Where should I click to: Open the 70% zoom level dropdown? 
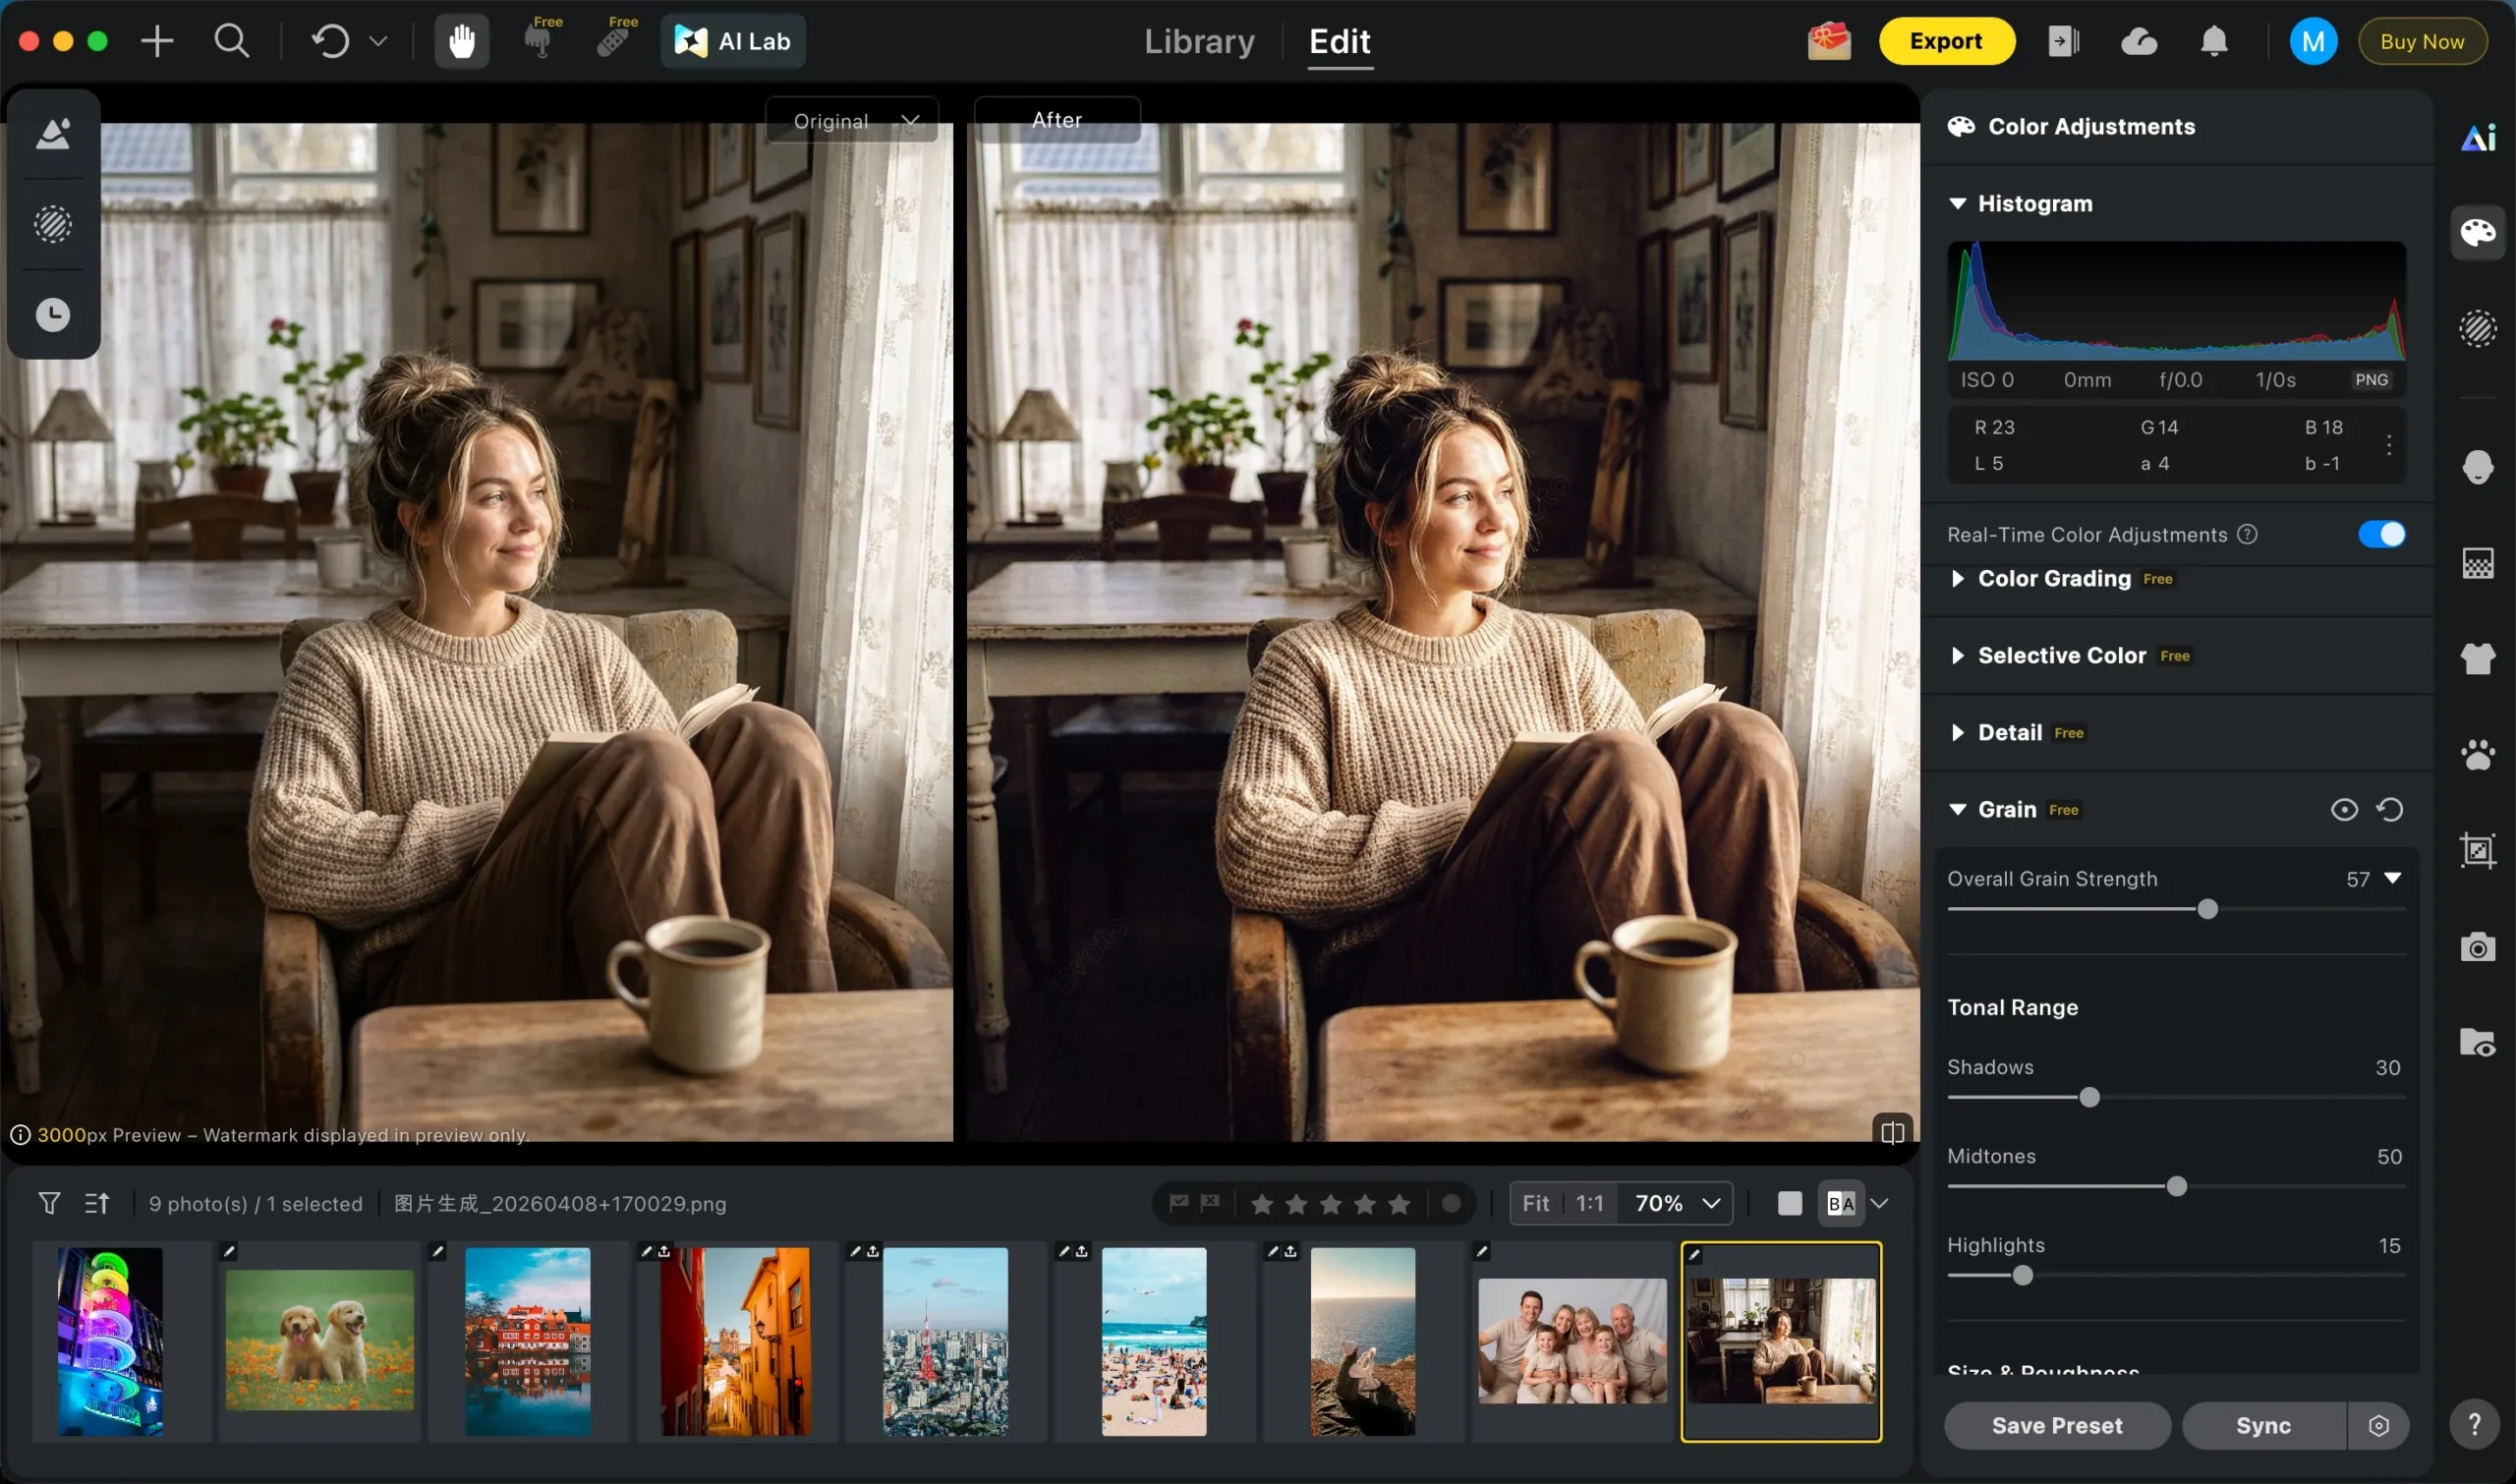[x=1677, y=1203]
